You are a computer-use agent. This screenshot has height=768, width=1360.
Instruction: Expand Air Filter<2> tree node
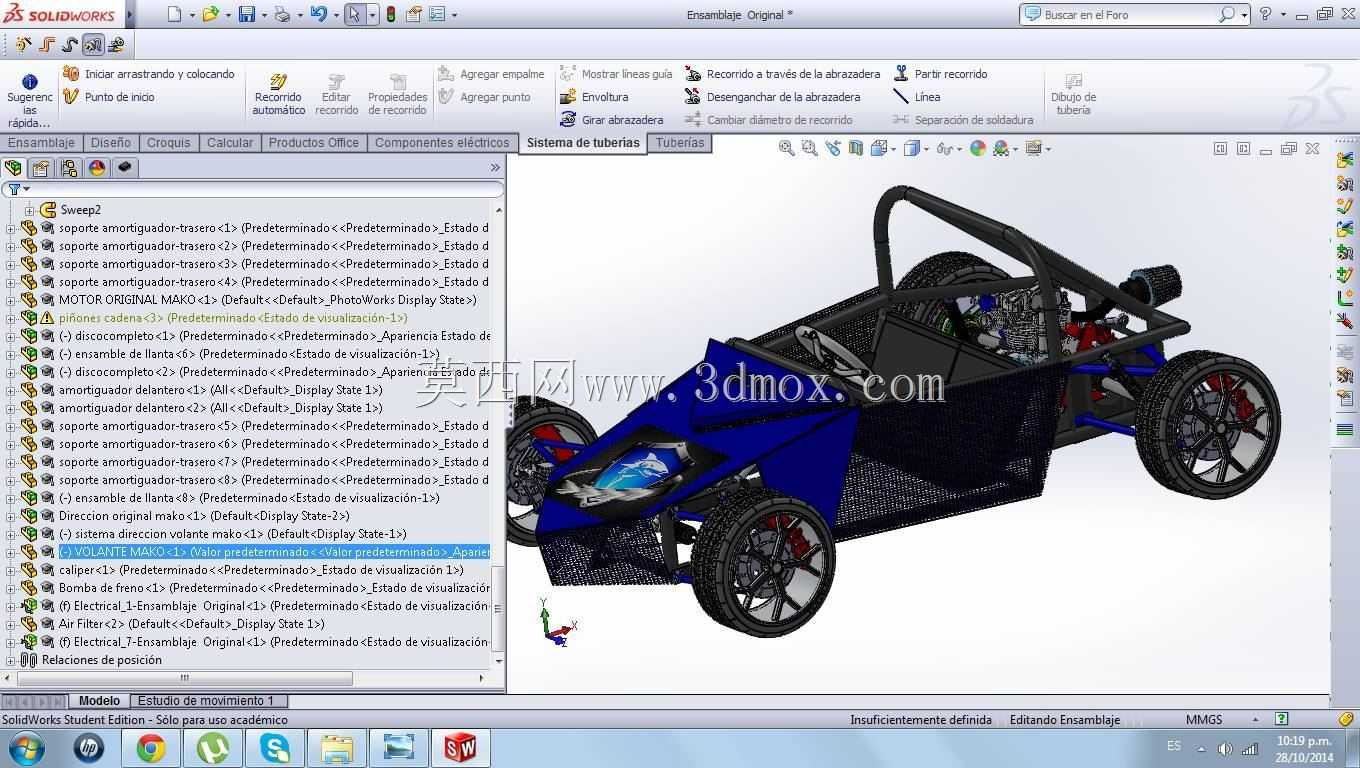tap(11, 624)
